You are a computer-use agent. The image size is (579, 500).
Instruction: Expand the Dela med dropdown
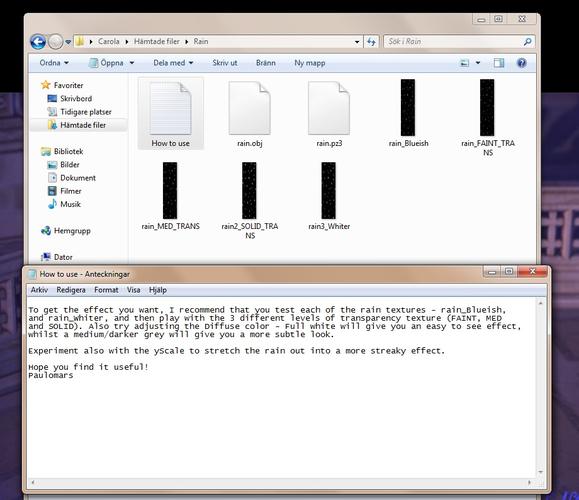[173, 63]
